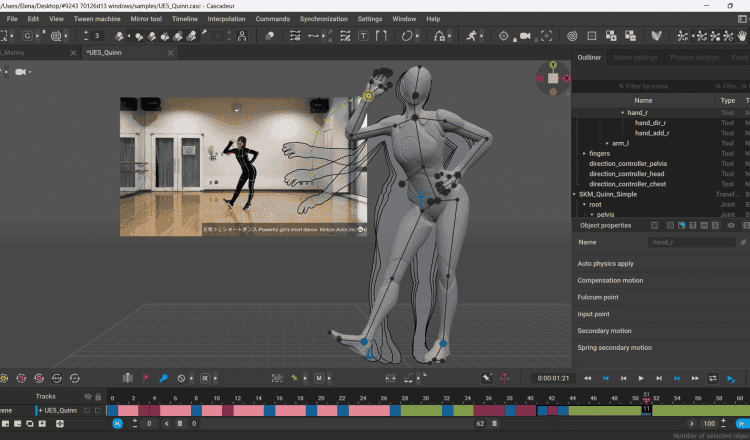Open the Tween machine menu
Viewport: 750px width, 440px height.
point(97,19)
